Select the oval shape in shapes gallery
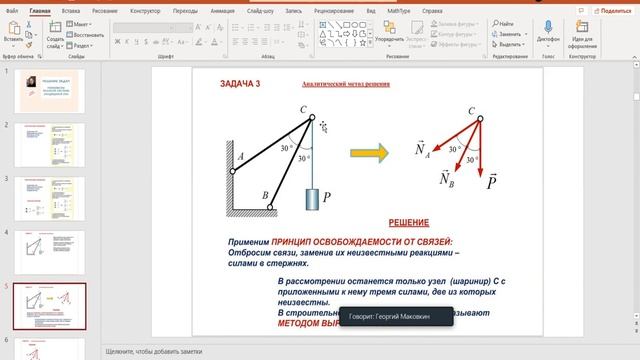 354,25
